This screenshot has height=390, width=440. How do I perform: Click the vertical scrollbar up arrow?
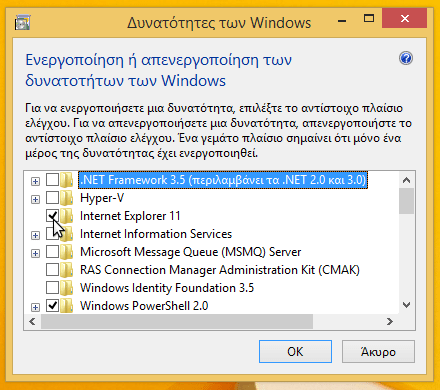click(x=406, y=180)
